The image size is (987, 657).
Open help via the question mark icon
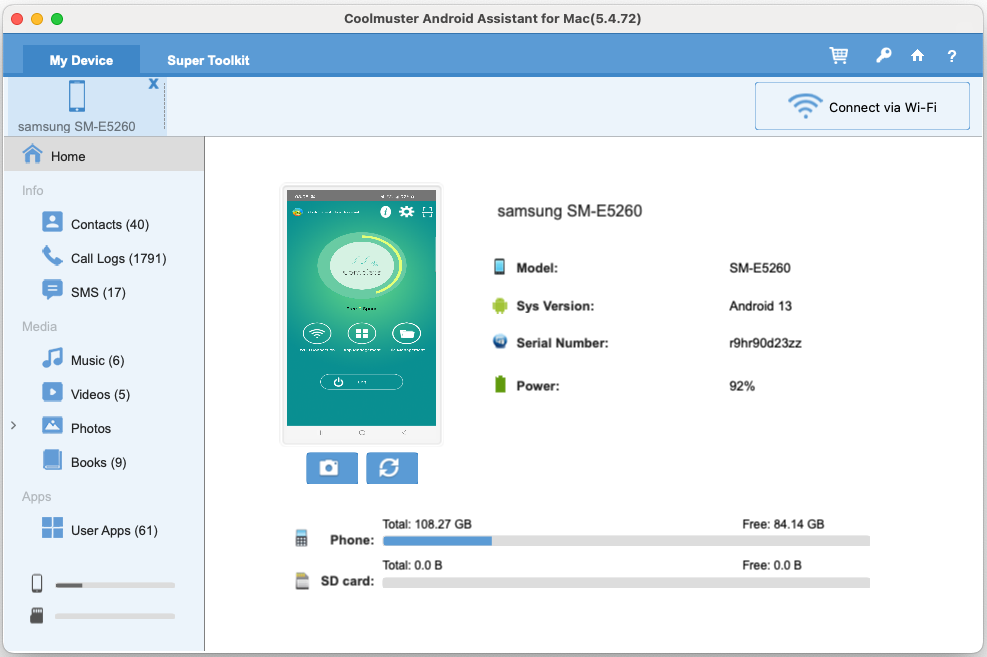click(951, 55)
